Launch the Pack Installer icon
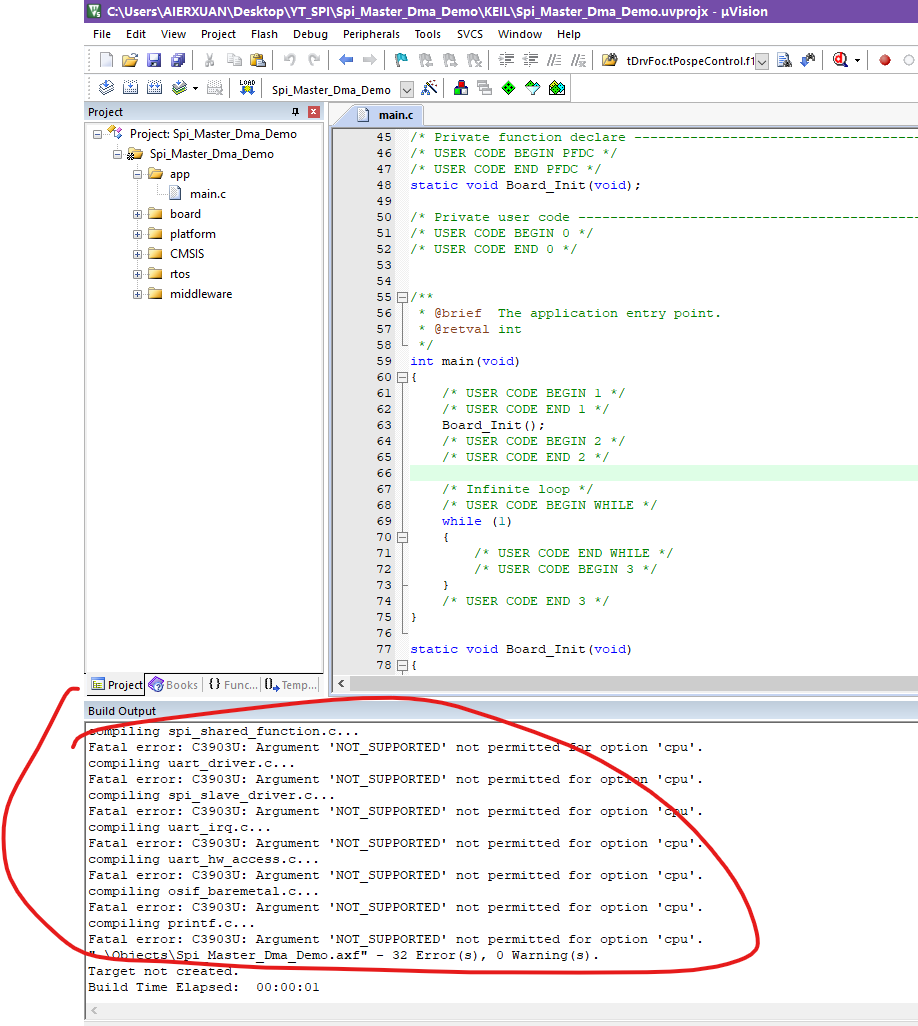Screen dimensions: 918x1026 tap(557, 88)
